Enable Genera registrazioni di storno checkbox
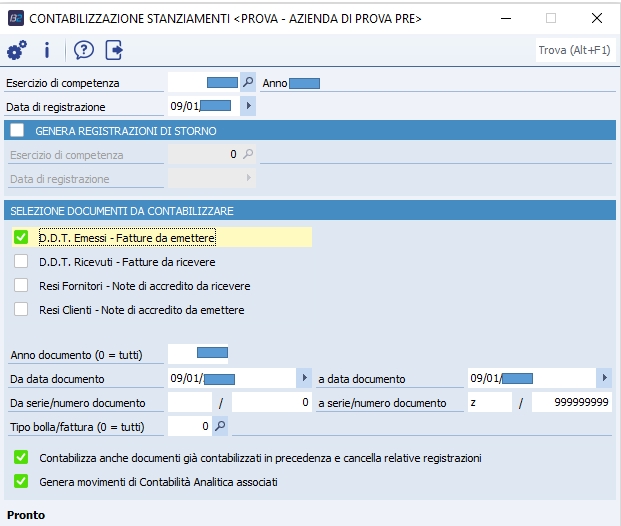 tap(17, 130)
